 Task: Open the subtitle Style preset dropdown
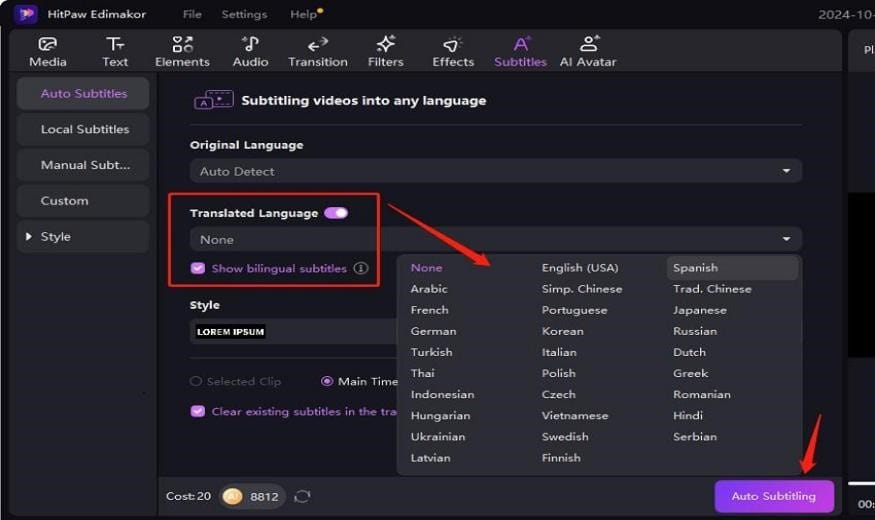pos(293,332)
